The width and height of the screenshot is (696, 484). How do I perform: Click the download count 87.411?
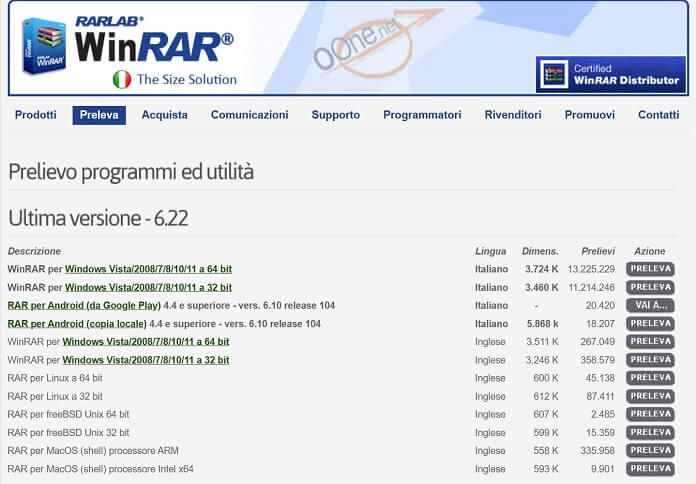coord(600,397)
